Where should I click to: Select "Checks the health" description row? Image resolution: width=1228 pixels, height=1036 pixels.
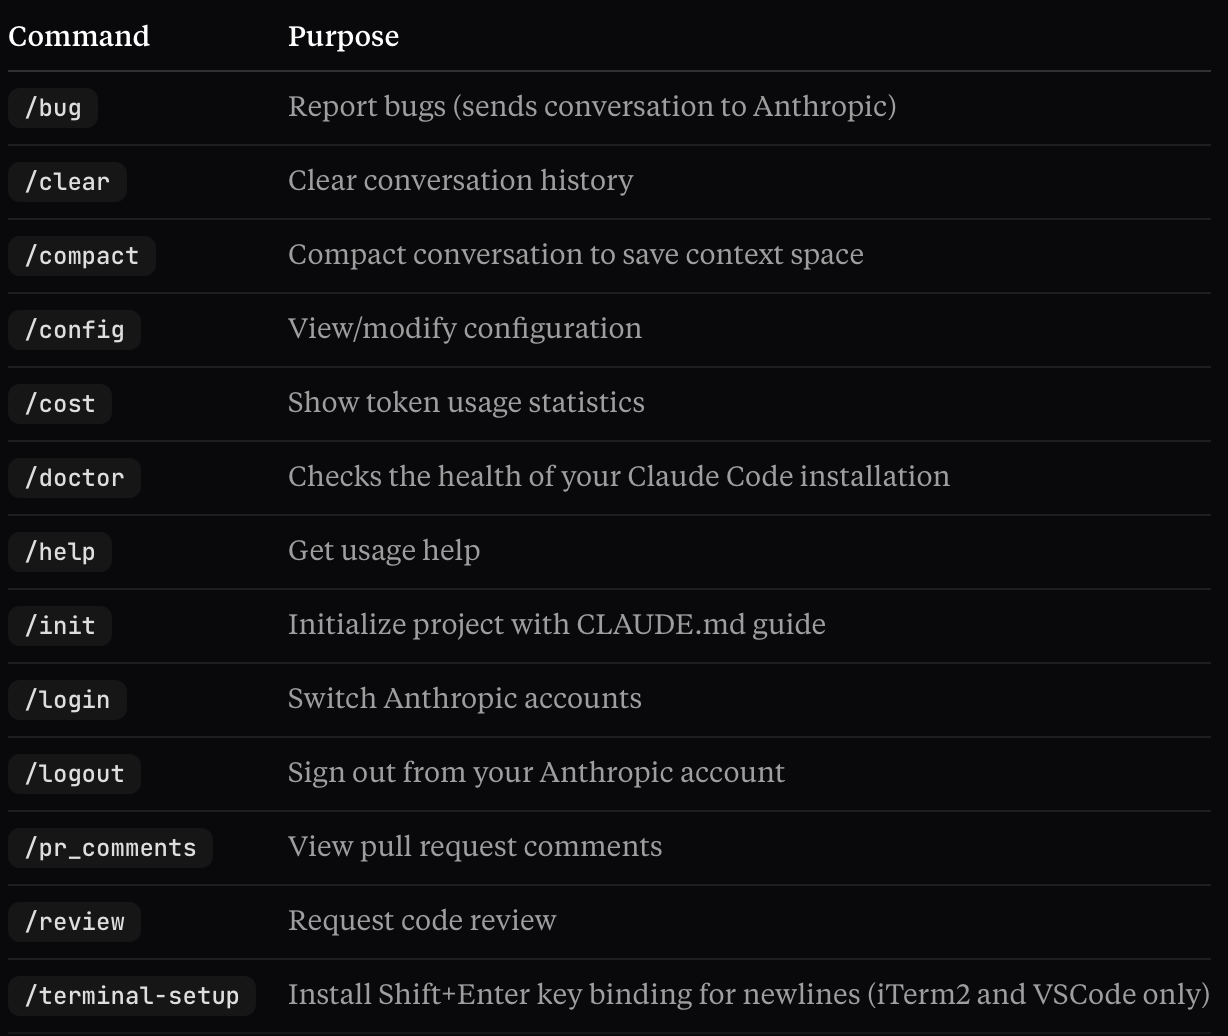click(618, 476)
